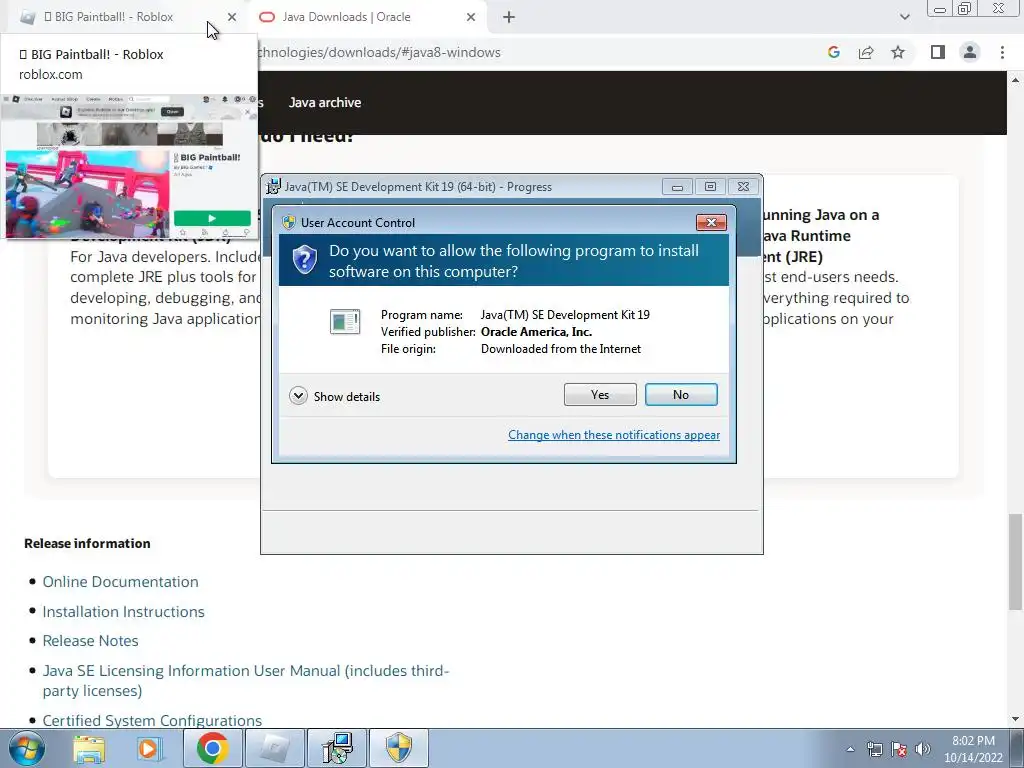Open Chrome side panel icon
The height and width of the screenshot is (768, 1024).
tap(938, 52)
